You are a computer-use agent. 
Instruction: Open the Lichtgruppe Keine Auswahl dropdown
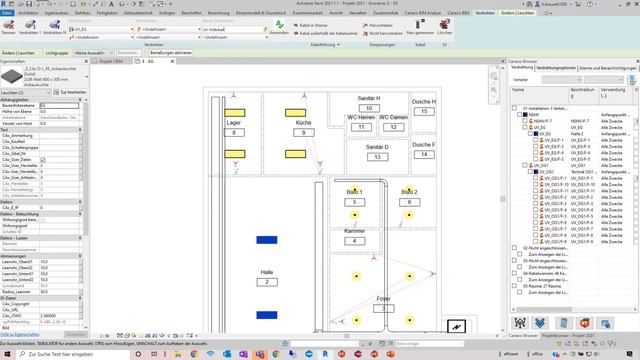click(93, 53)
